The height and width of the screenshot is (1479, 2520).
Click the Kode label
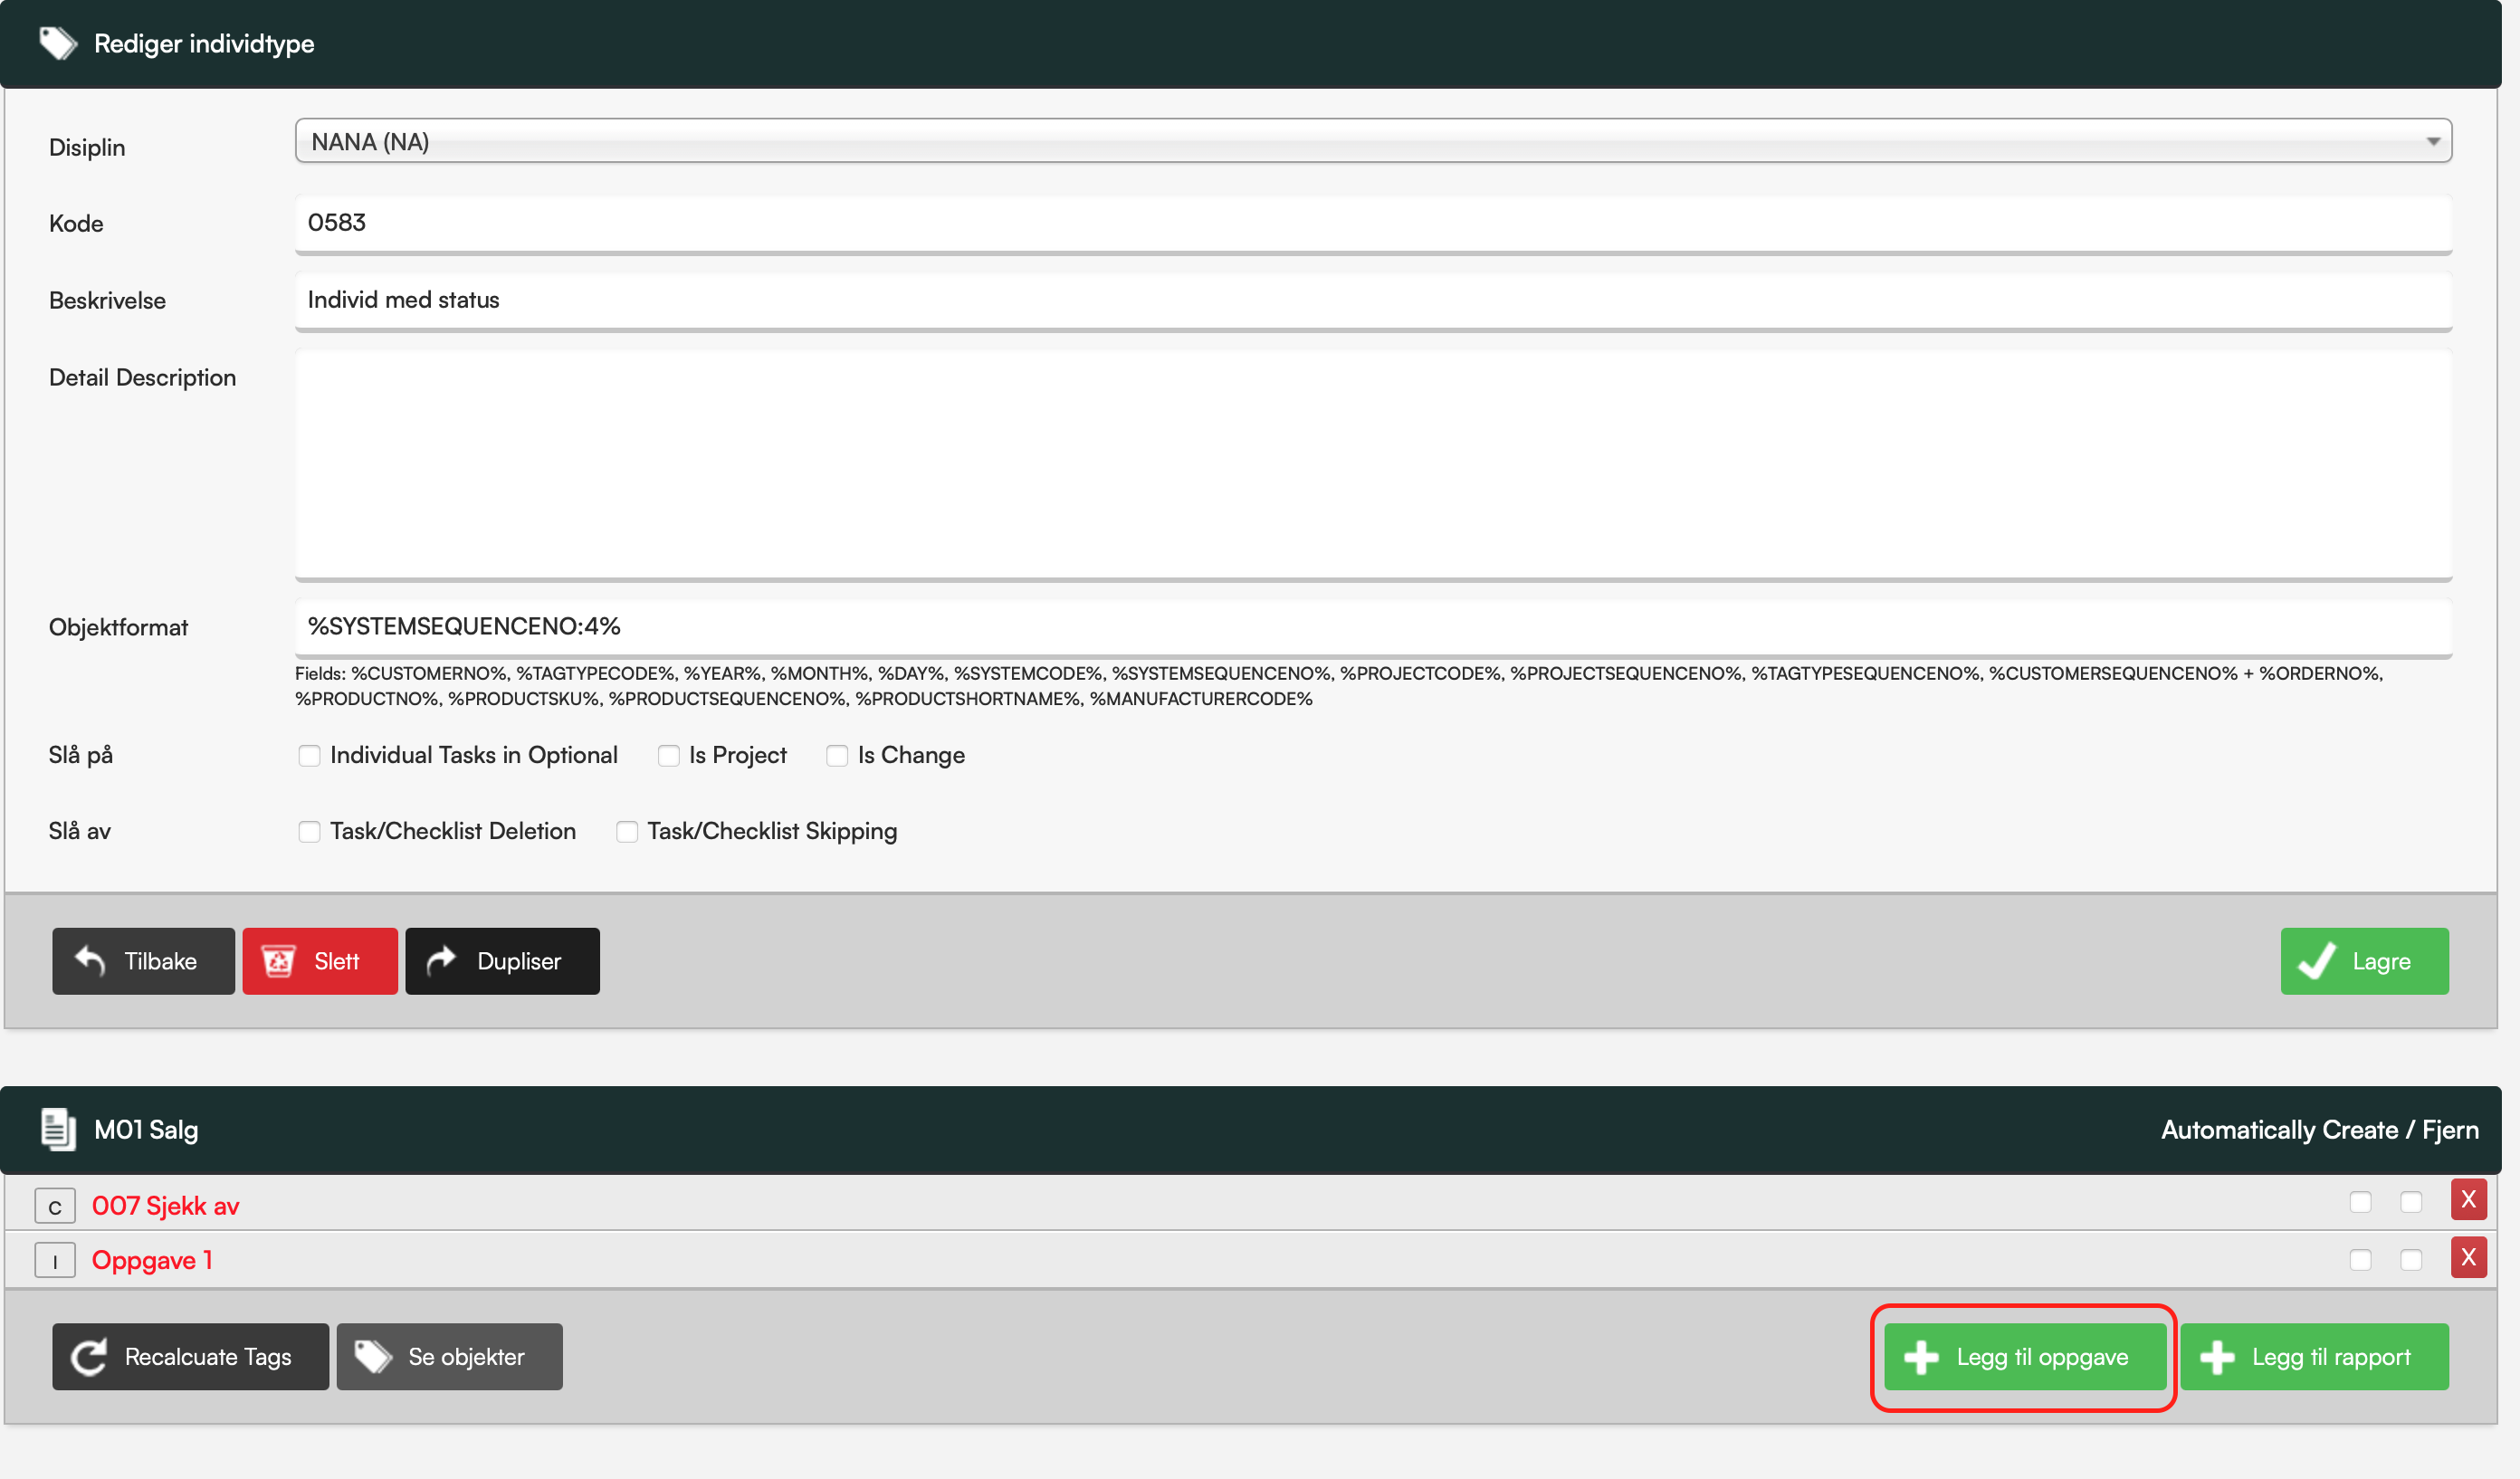pyautogui.click(x=76, y=224)
